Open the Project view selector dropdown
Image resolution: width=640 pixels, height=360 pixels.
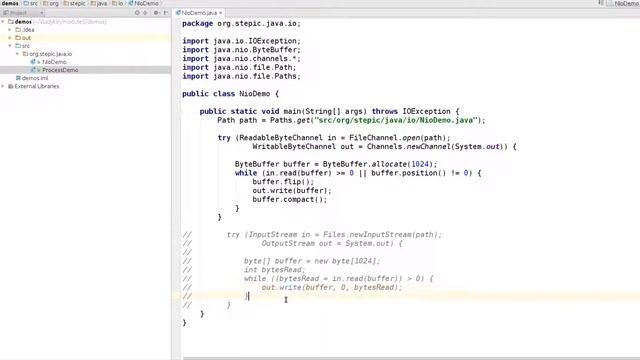pos(23,13)
